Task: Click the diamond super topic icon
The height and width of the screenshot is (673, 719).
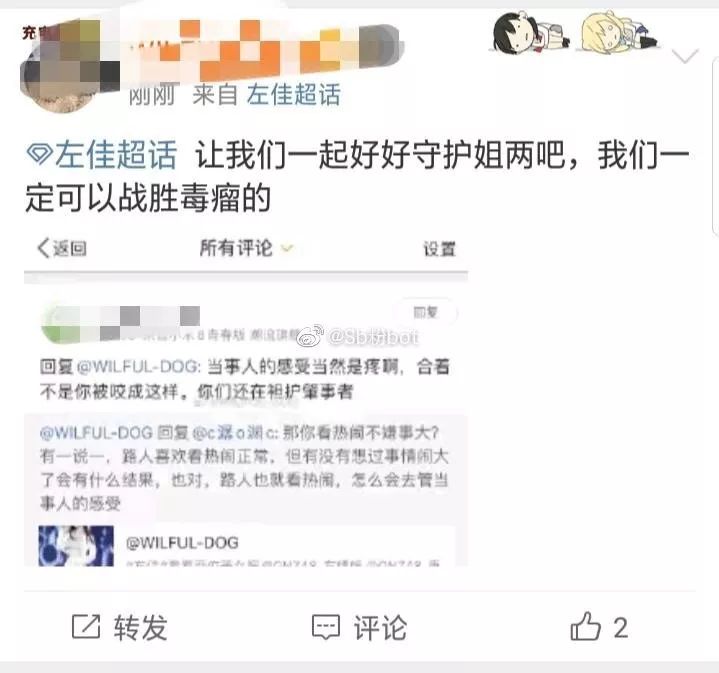Action: (39, 154)
